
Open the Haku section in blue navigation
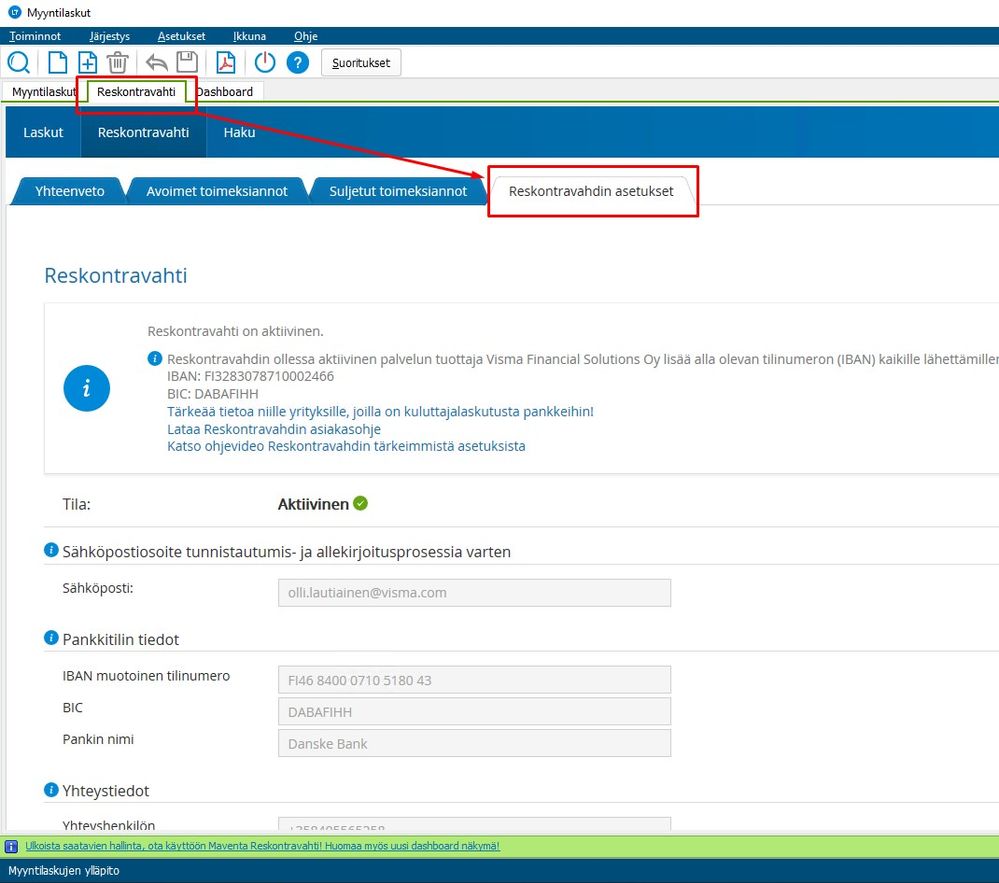pos(240,133)
